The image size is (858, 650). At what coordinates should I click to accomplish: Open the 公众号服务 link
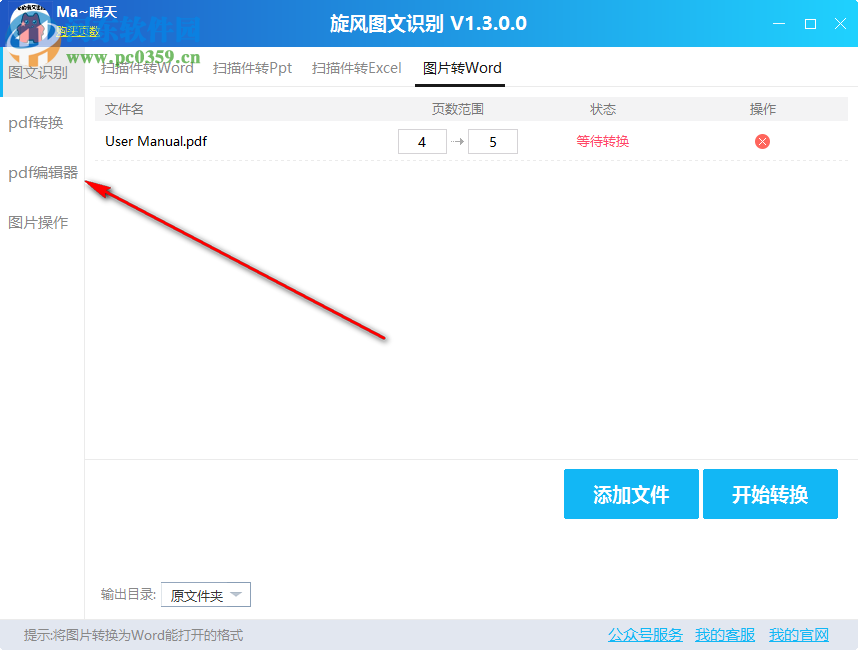click(x=644, y=634)
